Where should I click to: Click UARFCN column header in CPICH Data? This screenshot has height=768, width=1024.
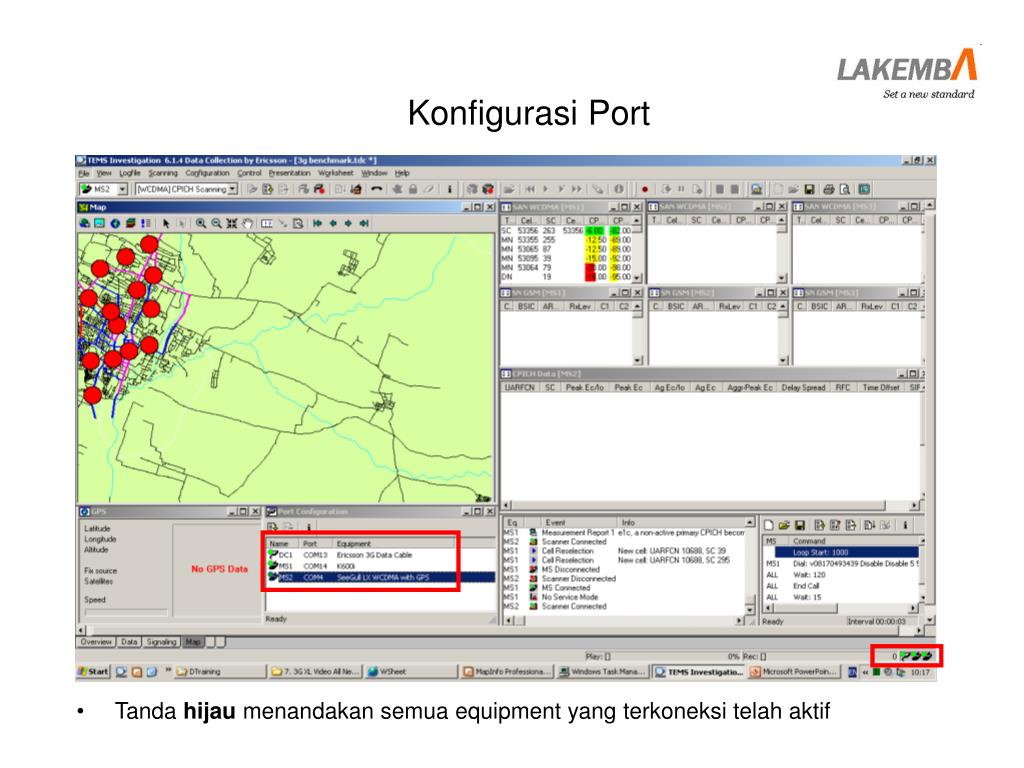(x=519, y=387)
